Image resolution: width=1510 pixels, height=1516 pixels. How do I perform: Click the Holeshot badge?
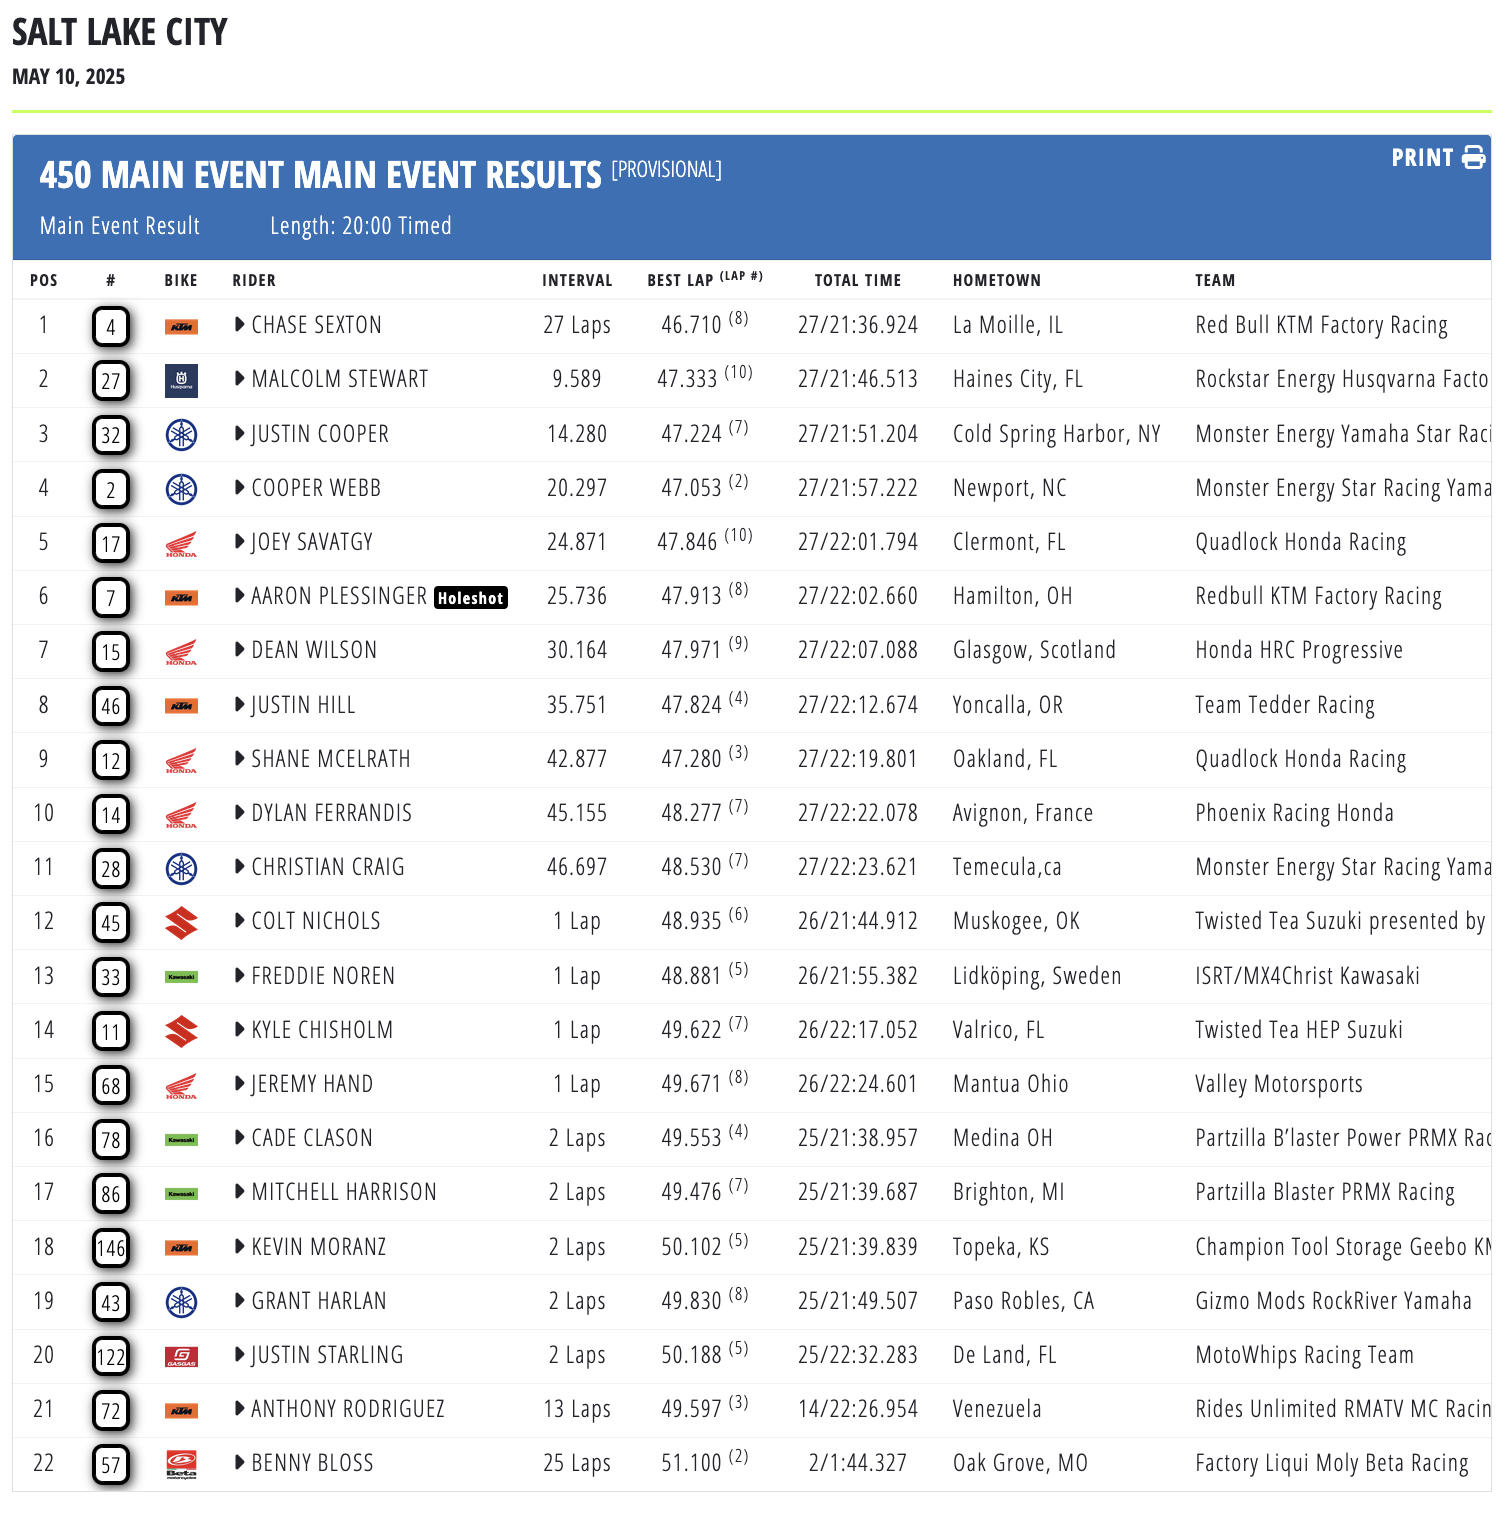point(471,598)
